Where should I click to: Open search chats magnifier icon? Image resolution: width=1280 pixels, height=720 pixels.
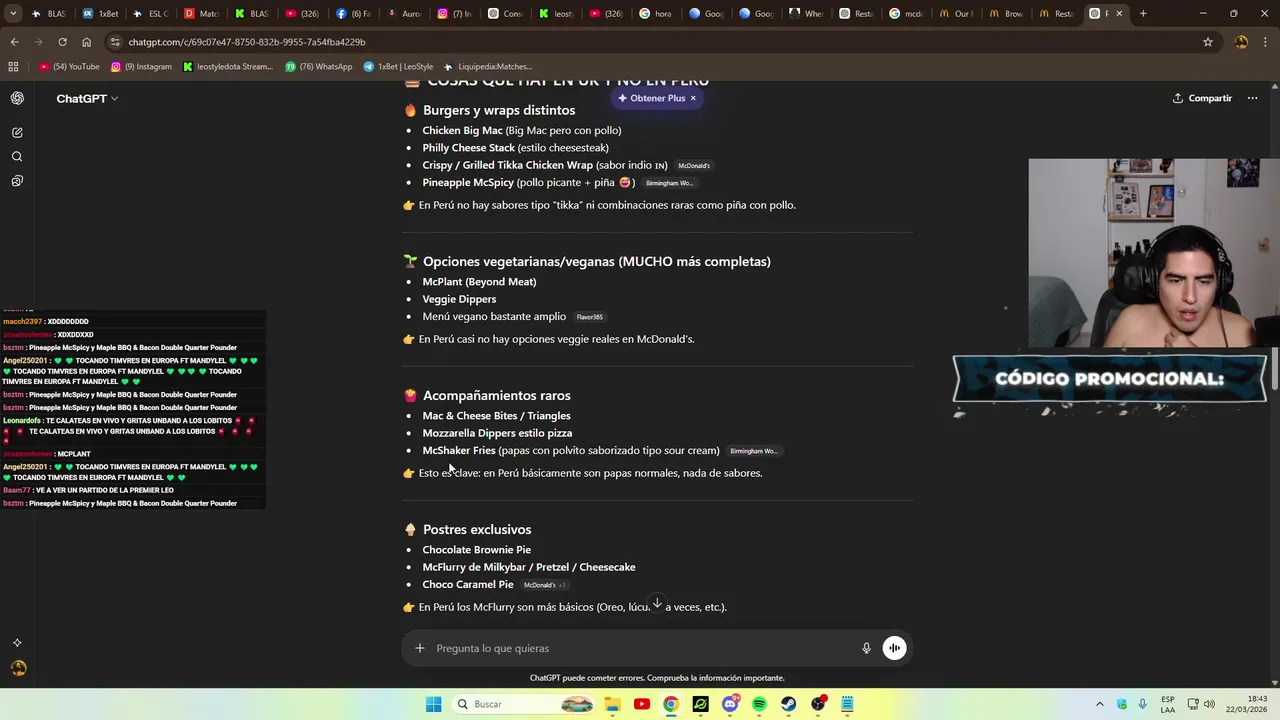pyautogui.click(x=17, y=157)
